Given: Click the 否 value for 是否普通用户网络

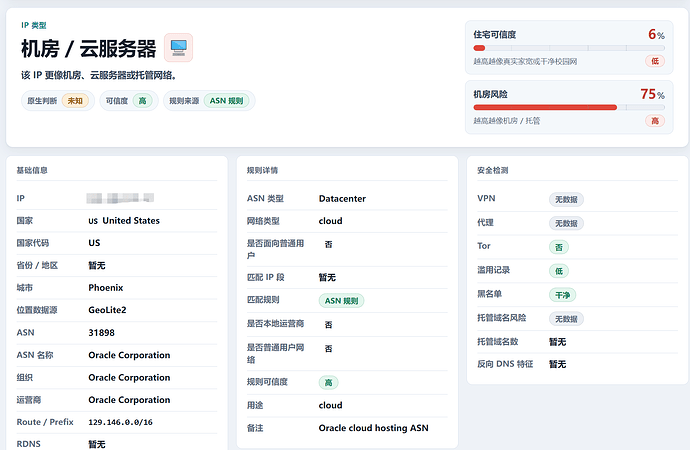Looking at the screenshot, I should point(328,349).
